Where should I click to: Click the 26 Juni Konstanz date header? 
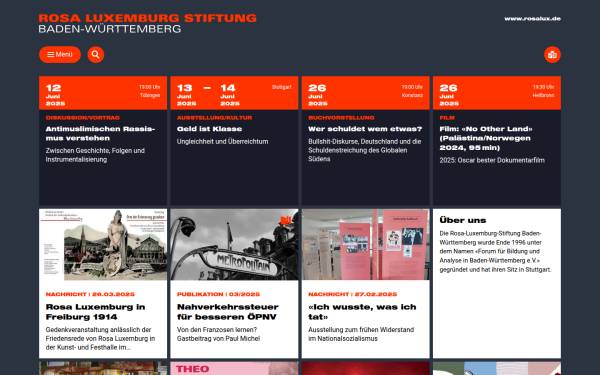pos(365,93)
